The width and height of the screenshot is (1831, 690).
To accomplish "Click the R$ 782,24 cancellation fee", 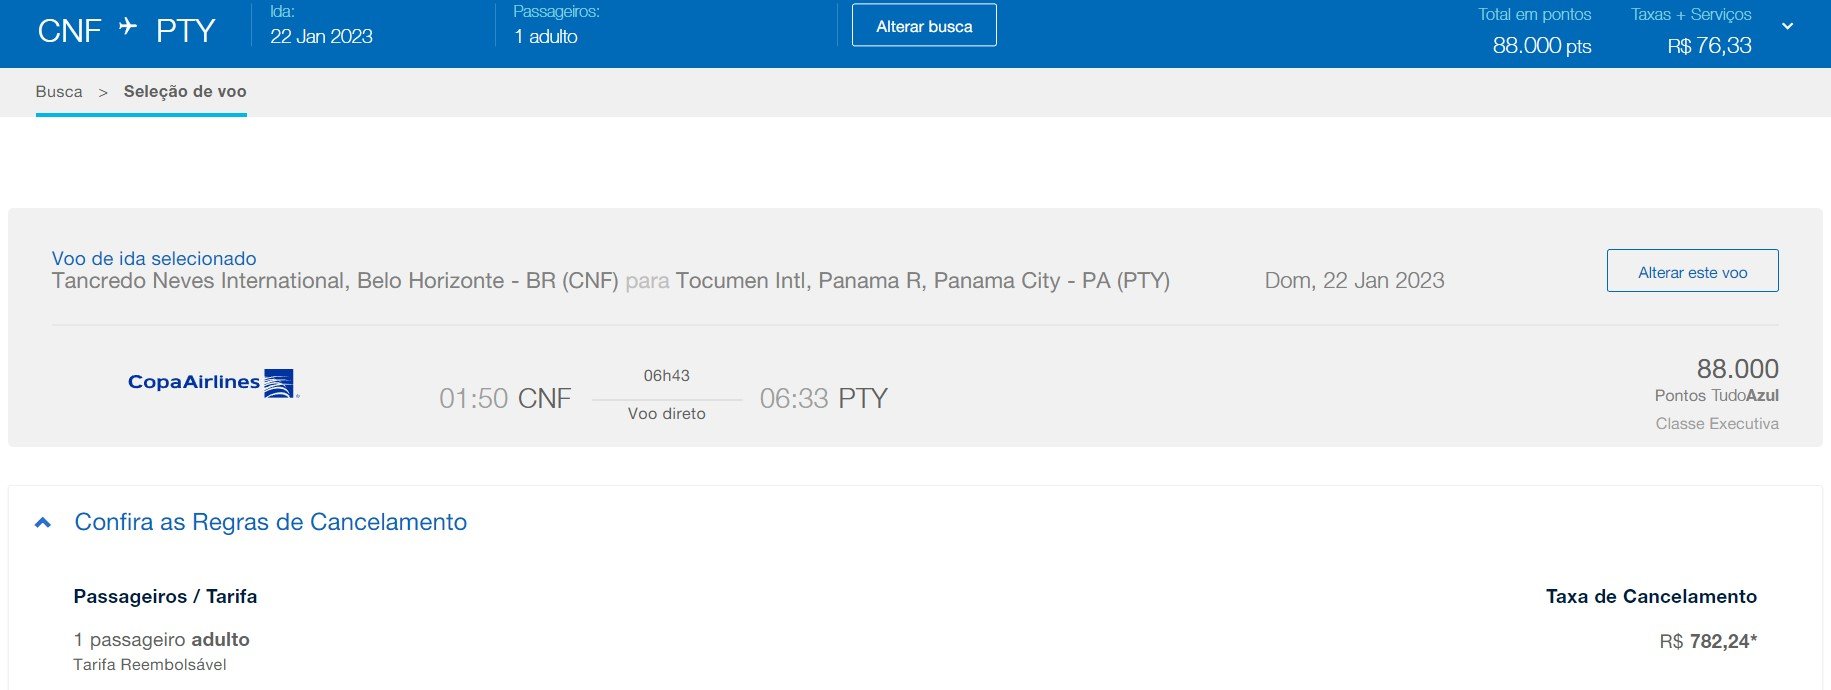I will [1707, 642].
